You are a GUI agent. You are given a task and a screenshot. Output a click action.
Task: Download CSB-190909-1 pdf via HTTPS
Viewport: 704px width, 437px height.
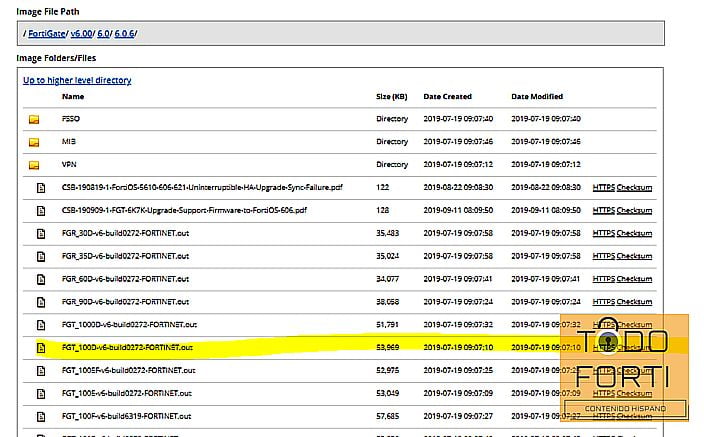(603, 210)
